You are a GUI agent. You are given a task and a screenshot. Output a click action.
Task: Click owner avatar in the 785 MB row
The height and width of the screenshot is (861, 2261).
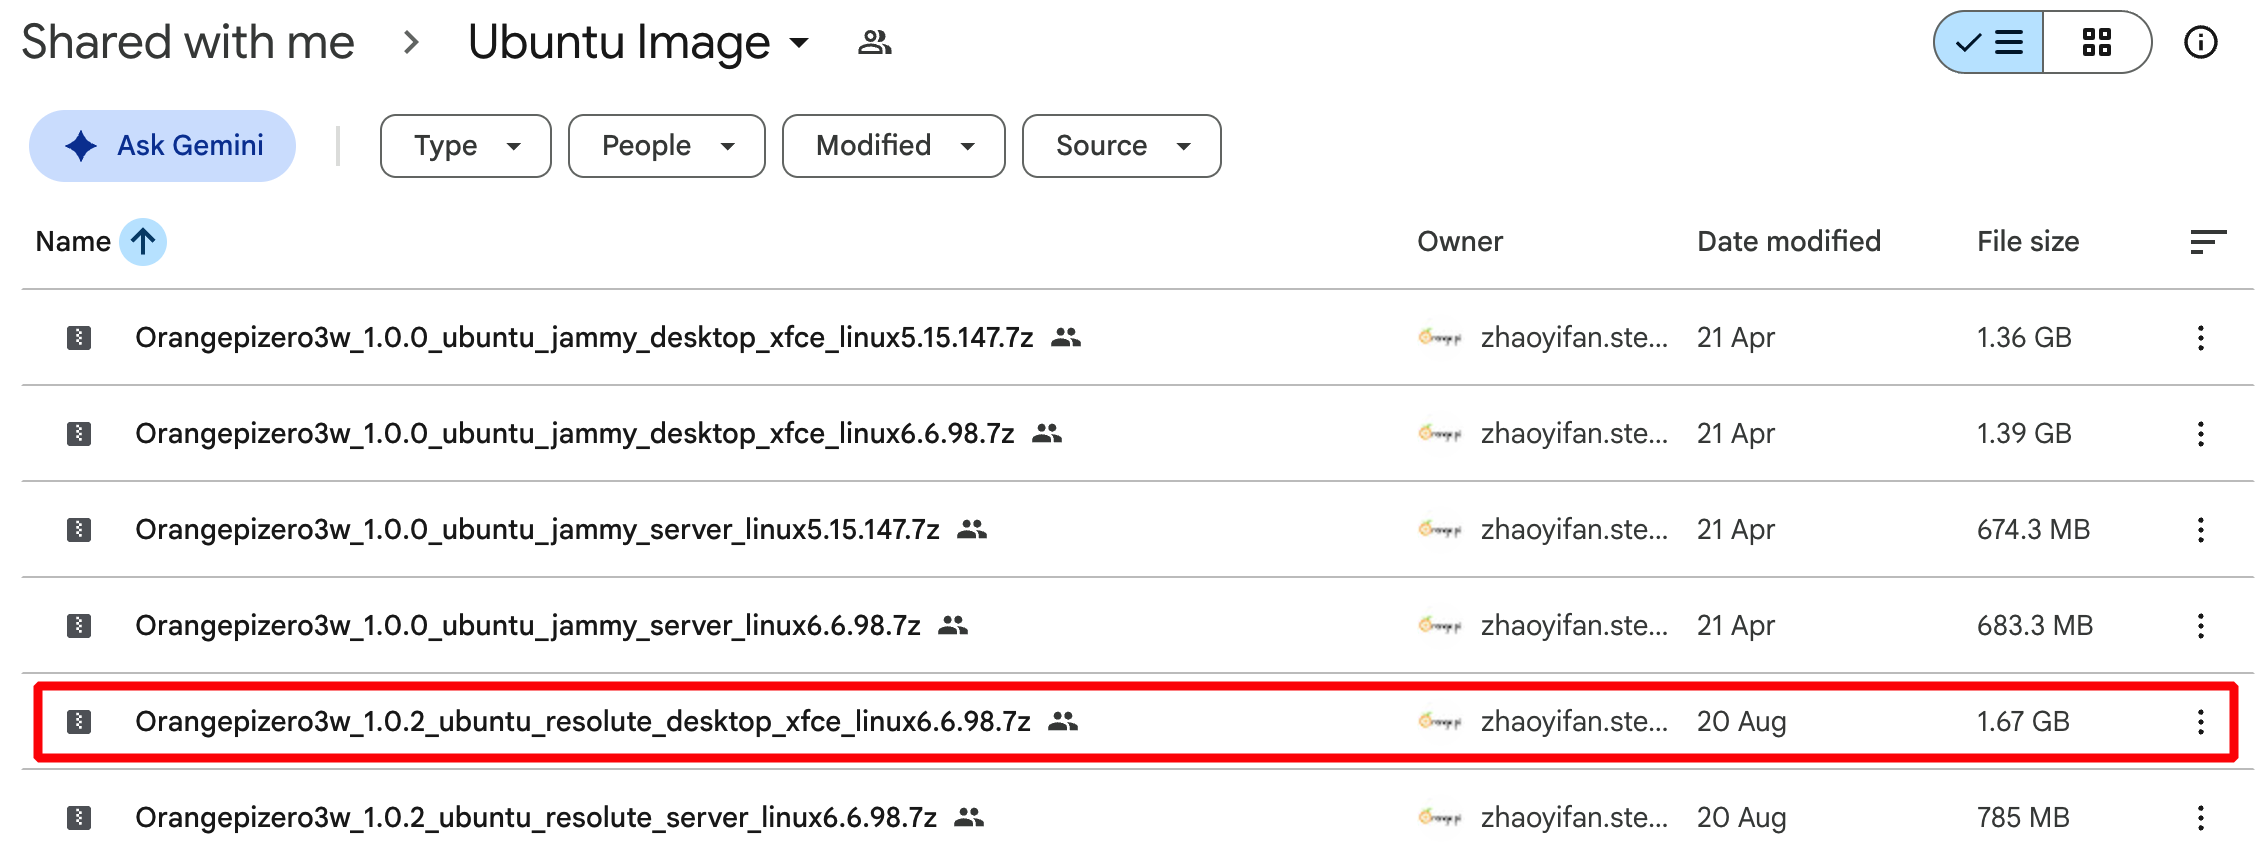pyautogui.click(x=1440, y=818)
